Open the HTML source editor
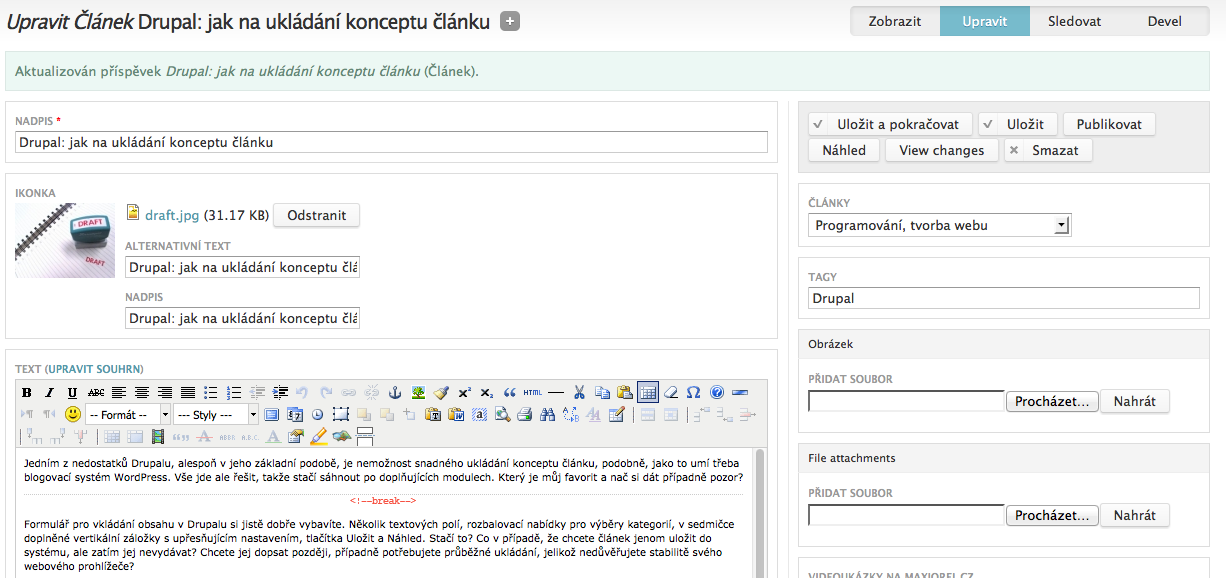The width and height of the screenshot is (1226, 578). (533, 392)
